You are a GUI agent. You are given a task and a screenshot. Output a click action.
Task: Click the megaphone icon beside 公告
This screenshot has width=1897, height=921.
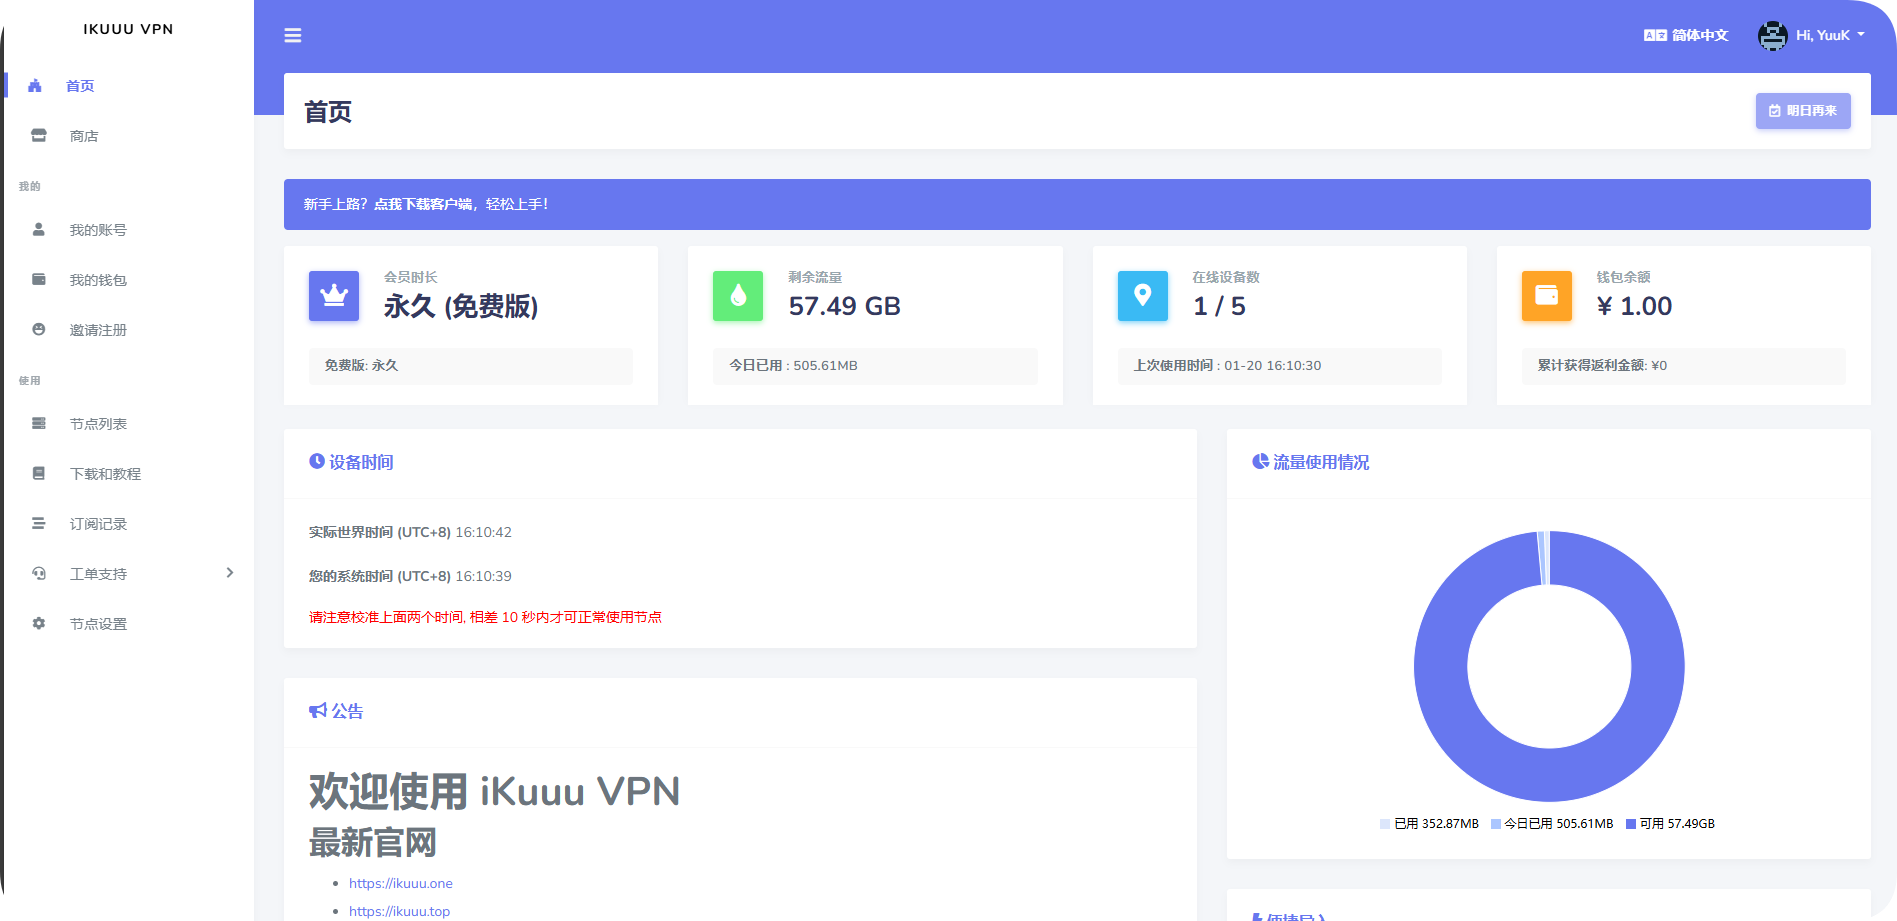[318, 710]
